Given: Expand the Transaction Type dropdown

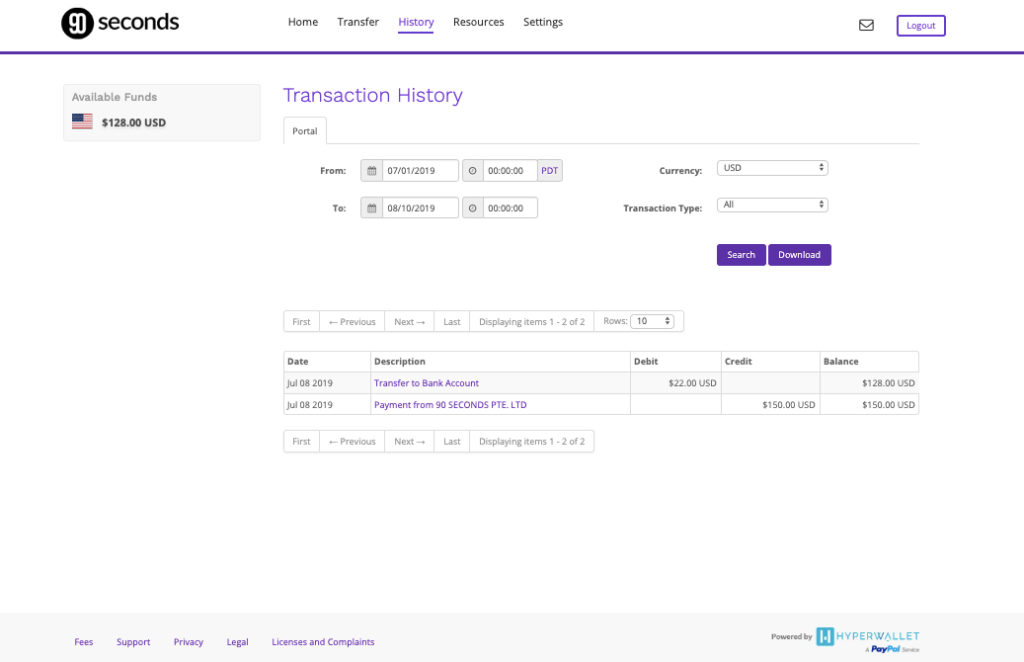Looking at the screenshot, I should click(772, 205).
